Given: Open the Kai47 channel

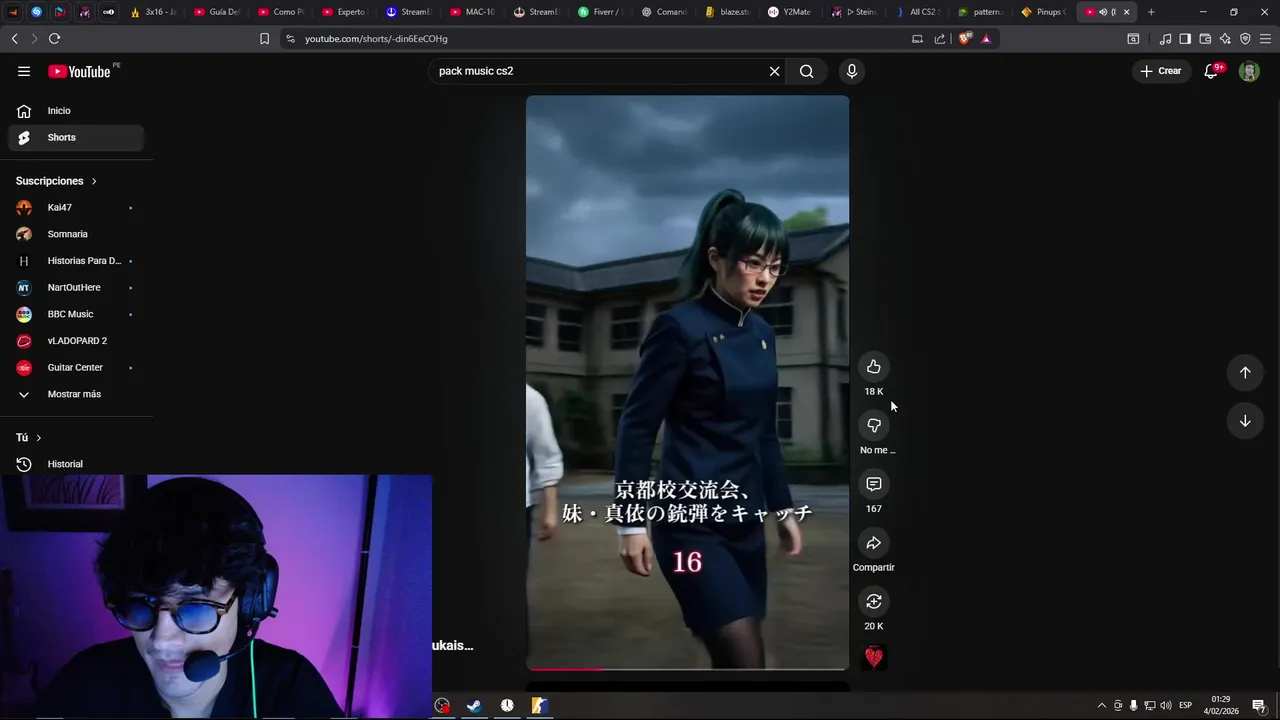Looking at the screenshot, I should 76,207.
